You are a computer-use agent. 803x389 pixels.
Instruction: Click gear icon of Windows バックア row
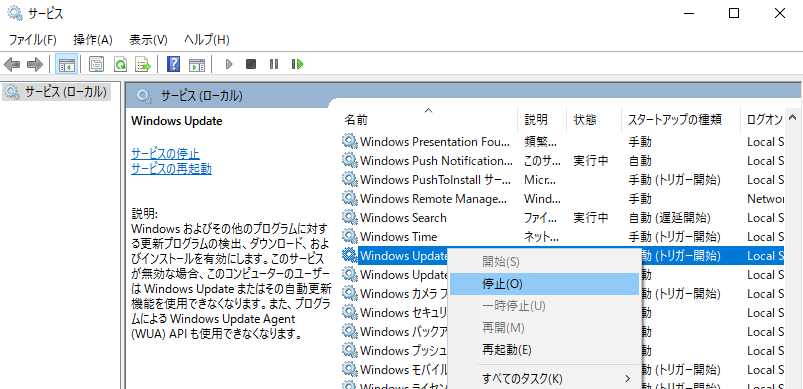349,331
